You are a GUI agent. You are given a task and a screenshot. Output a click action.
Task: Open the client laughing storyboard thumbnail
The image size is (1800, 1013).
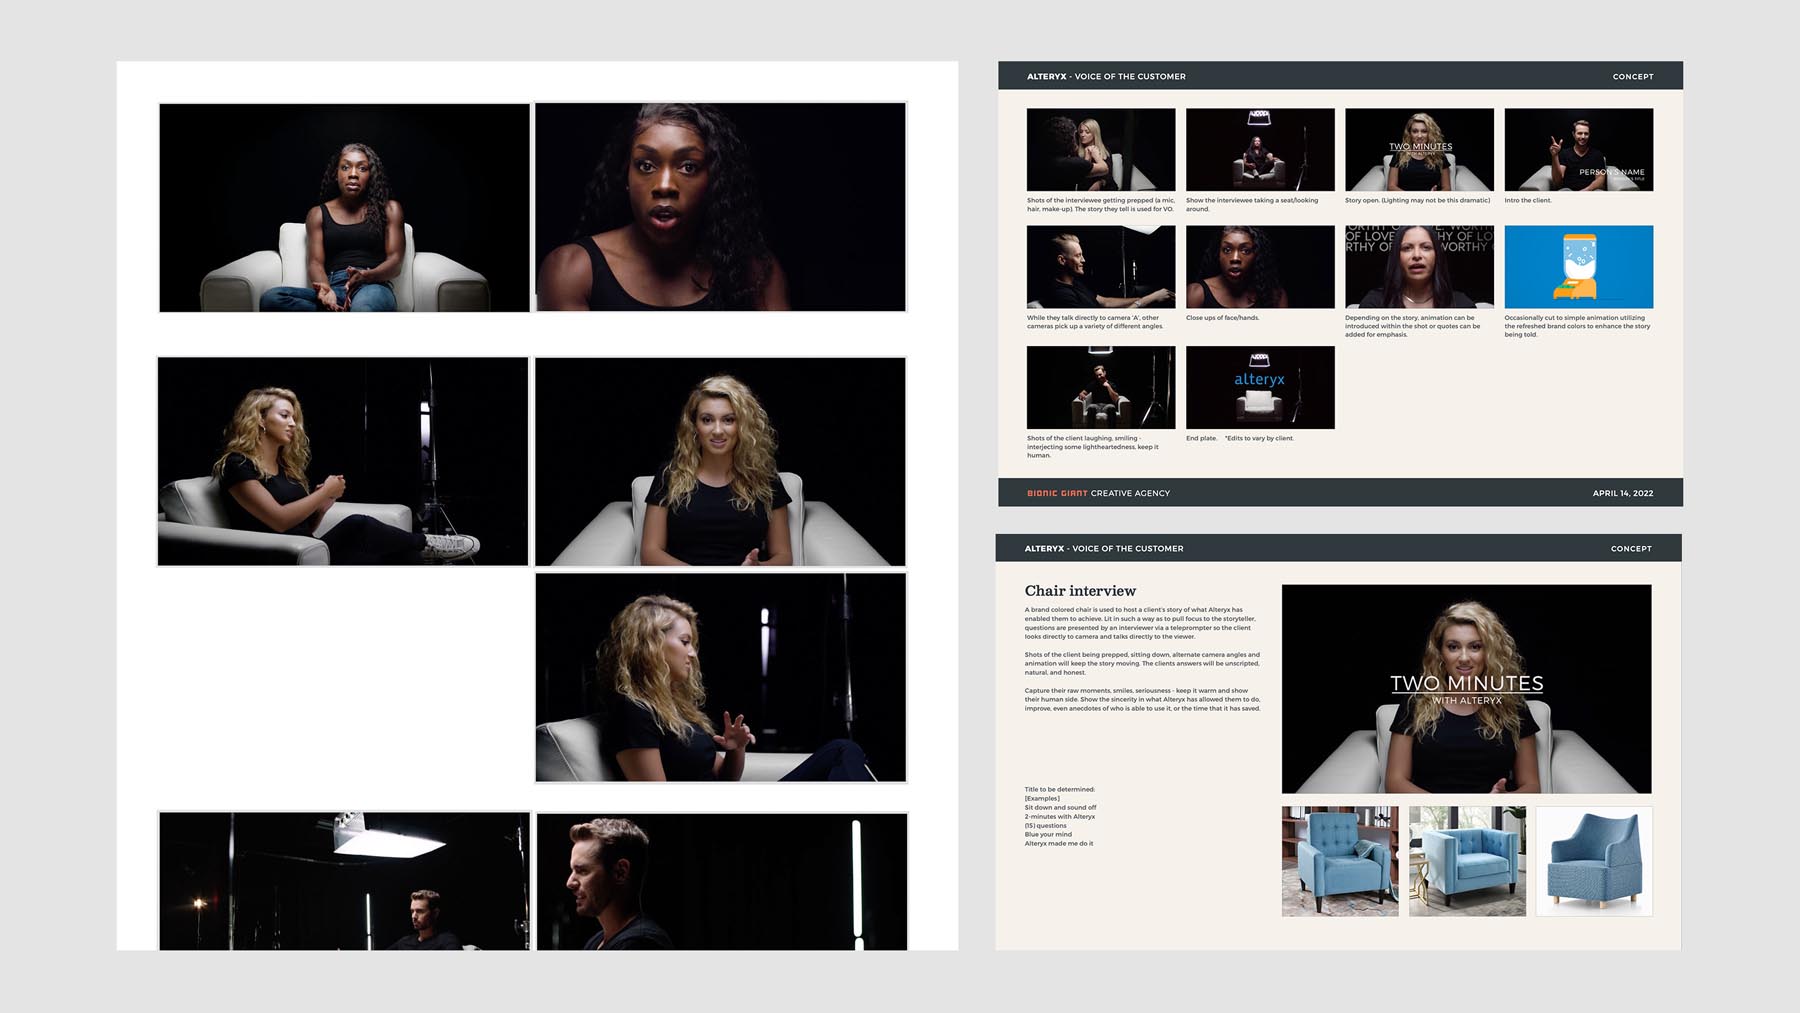tap(1100, 387)
